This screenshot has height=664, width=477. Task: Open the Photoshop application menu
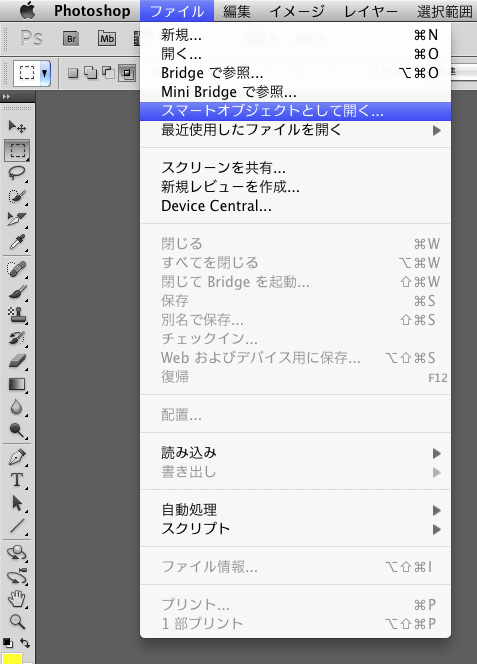tap(92, 11)
